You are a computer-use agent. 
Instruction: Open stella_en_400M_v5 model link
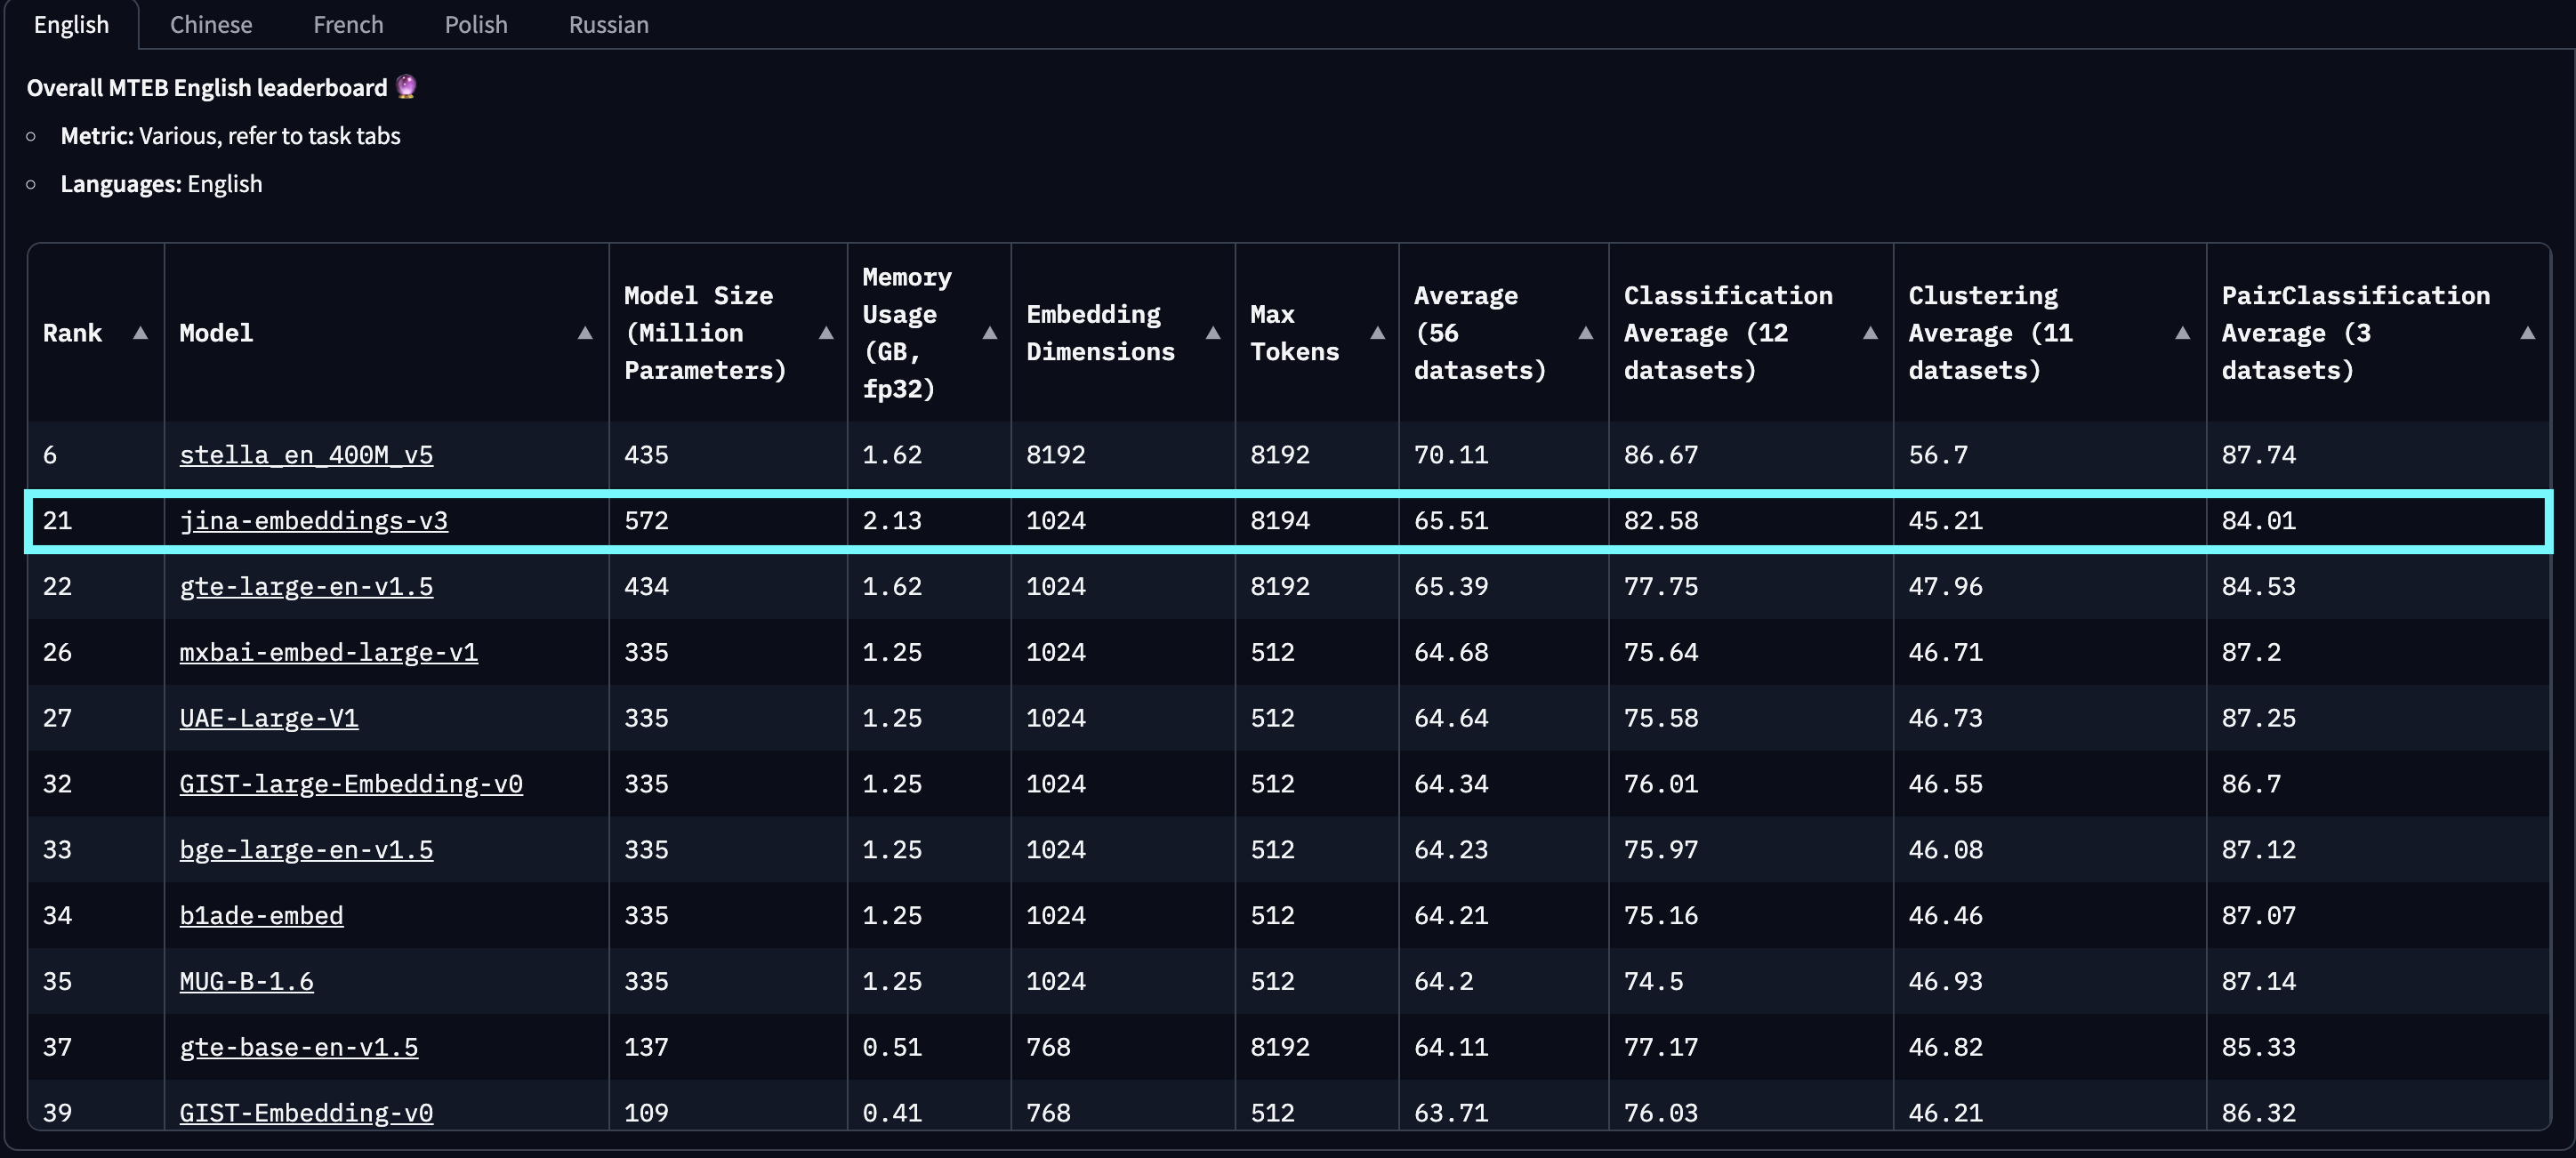[306, 455]
